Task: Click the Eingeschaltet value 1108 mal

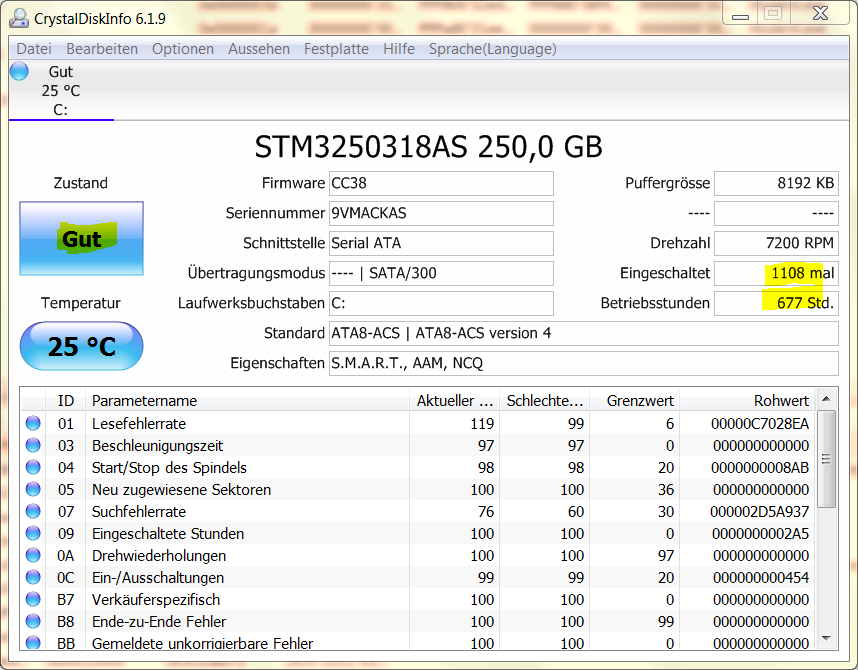Action: (x=776, y=274)
